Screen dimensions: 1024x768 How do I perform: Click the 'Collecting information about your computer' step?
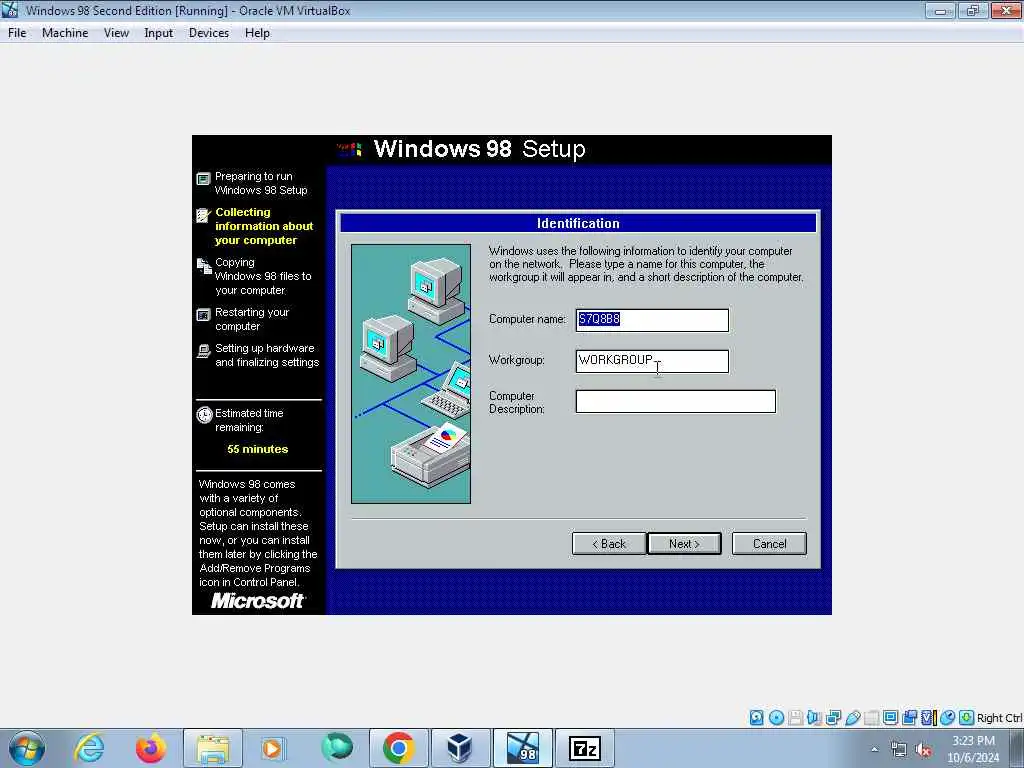click(264, 226)
